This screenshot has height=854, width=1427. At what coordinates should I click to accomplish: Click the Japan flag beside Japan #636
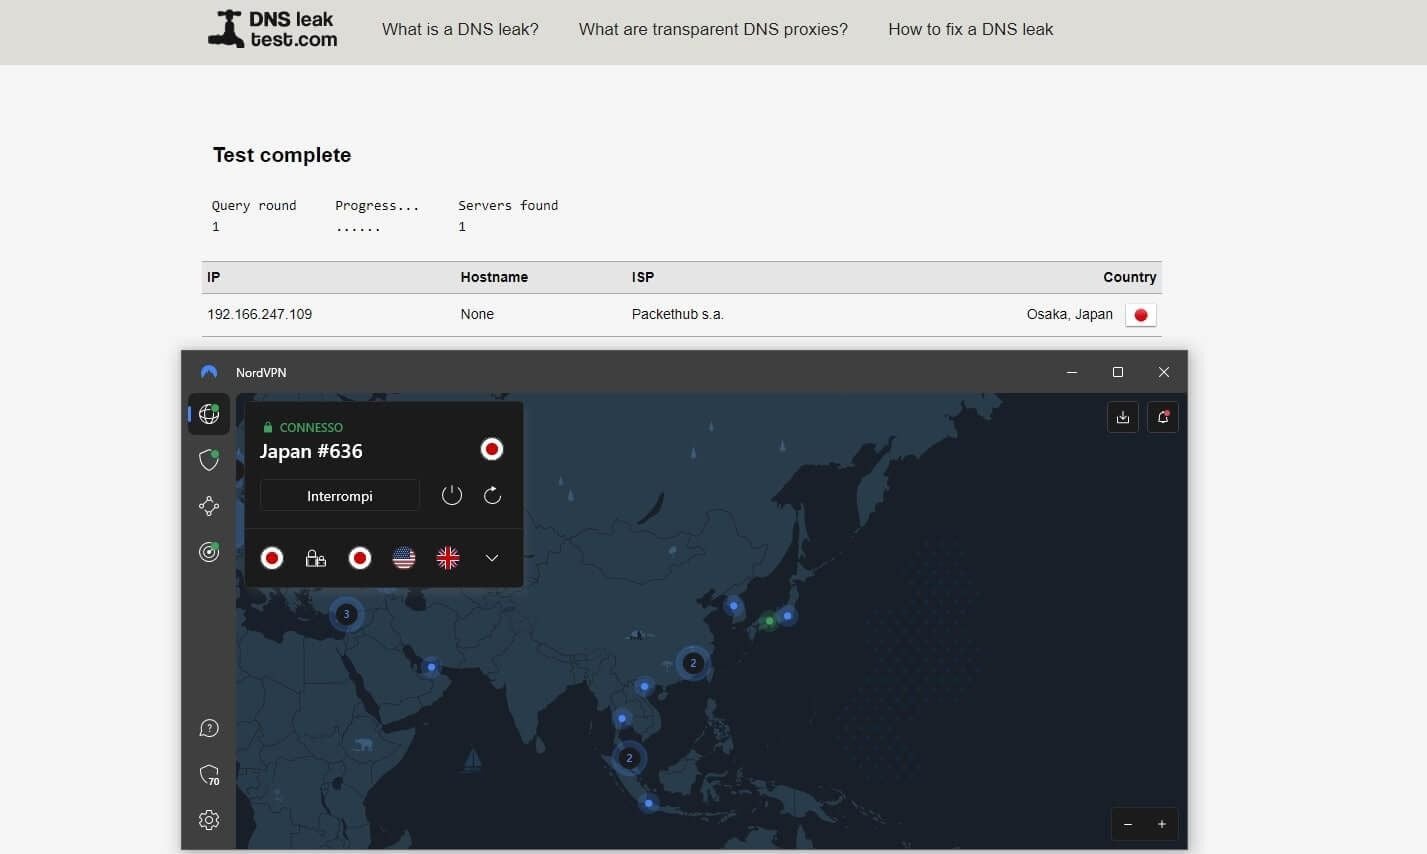[492, 450]
